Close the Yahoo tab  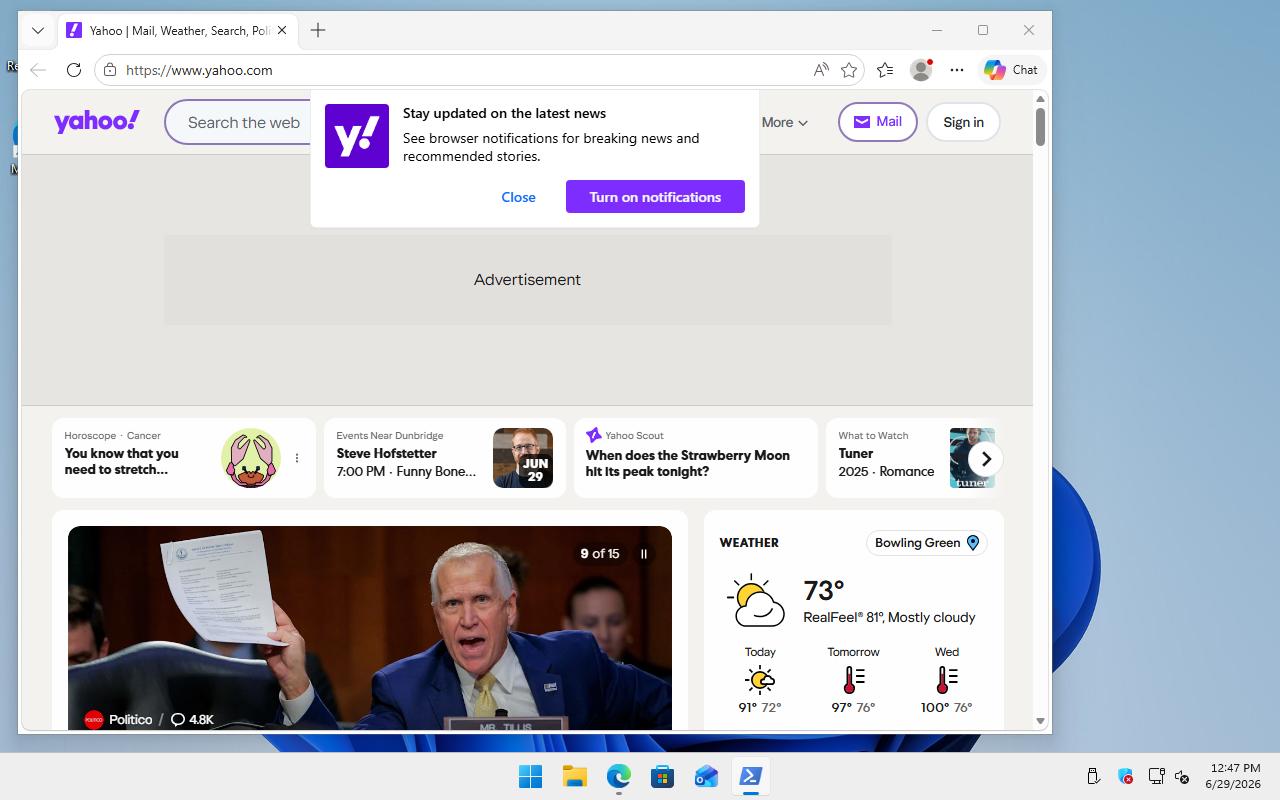point(282,30)
